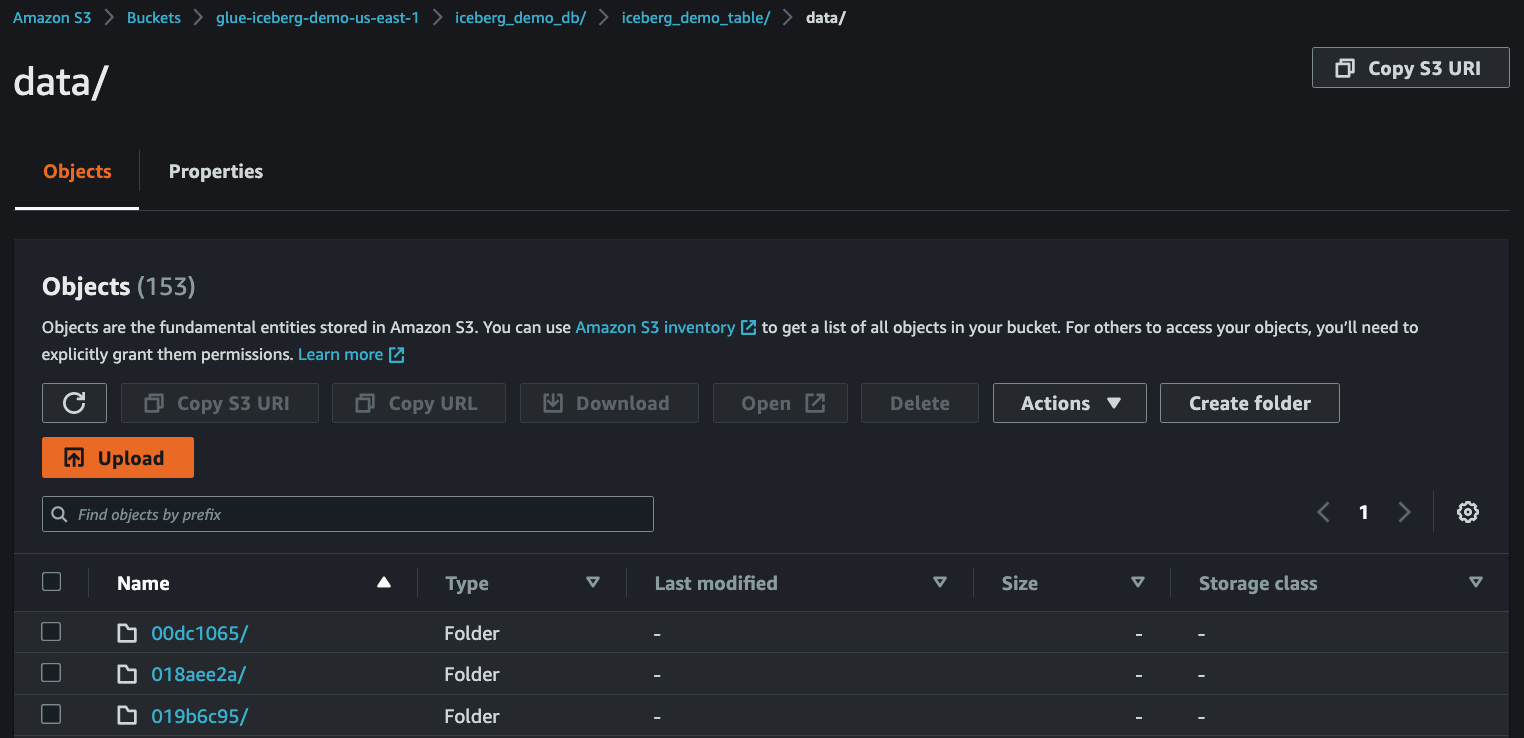The height and width of the screenshot is (738, 1524).
Task: Open iceberg_demo_db/ breadcrumb
Action: point(520,18)
